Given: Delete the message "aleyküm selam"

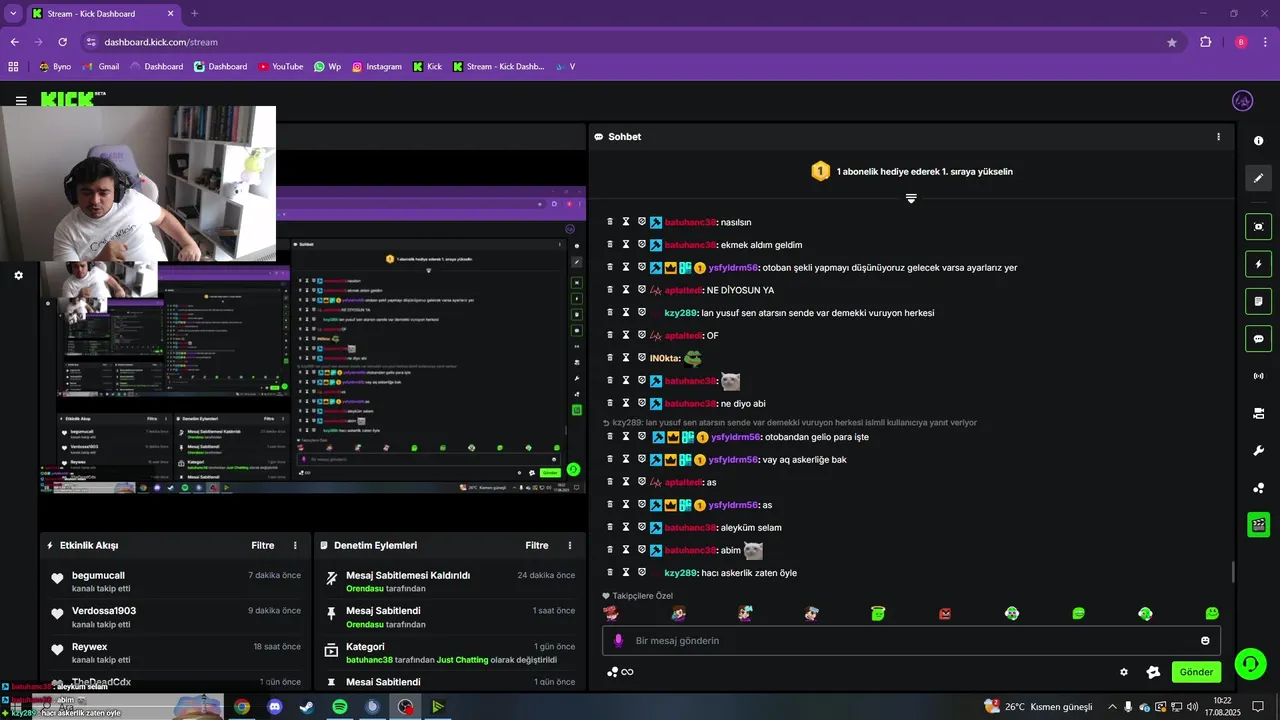Looking at the screenshot, I should click(x=610, y=527).
